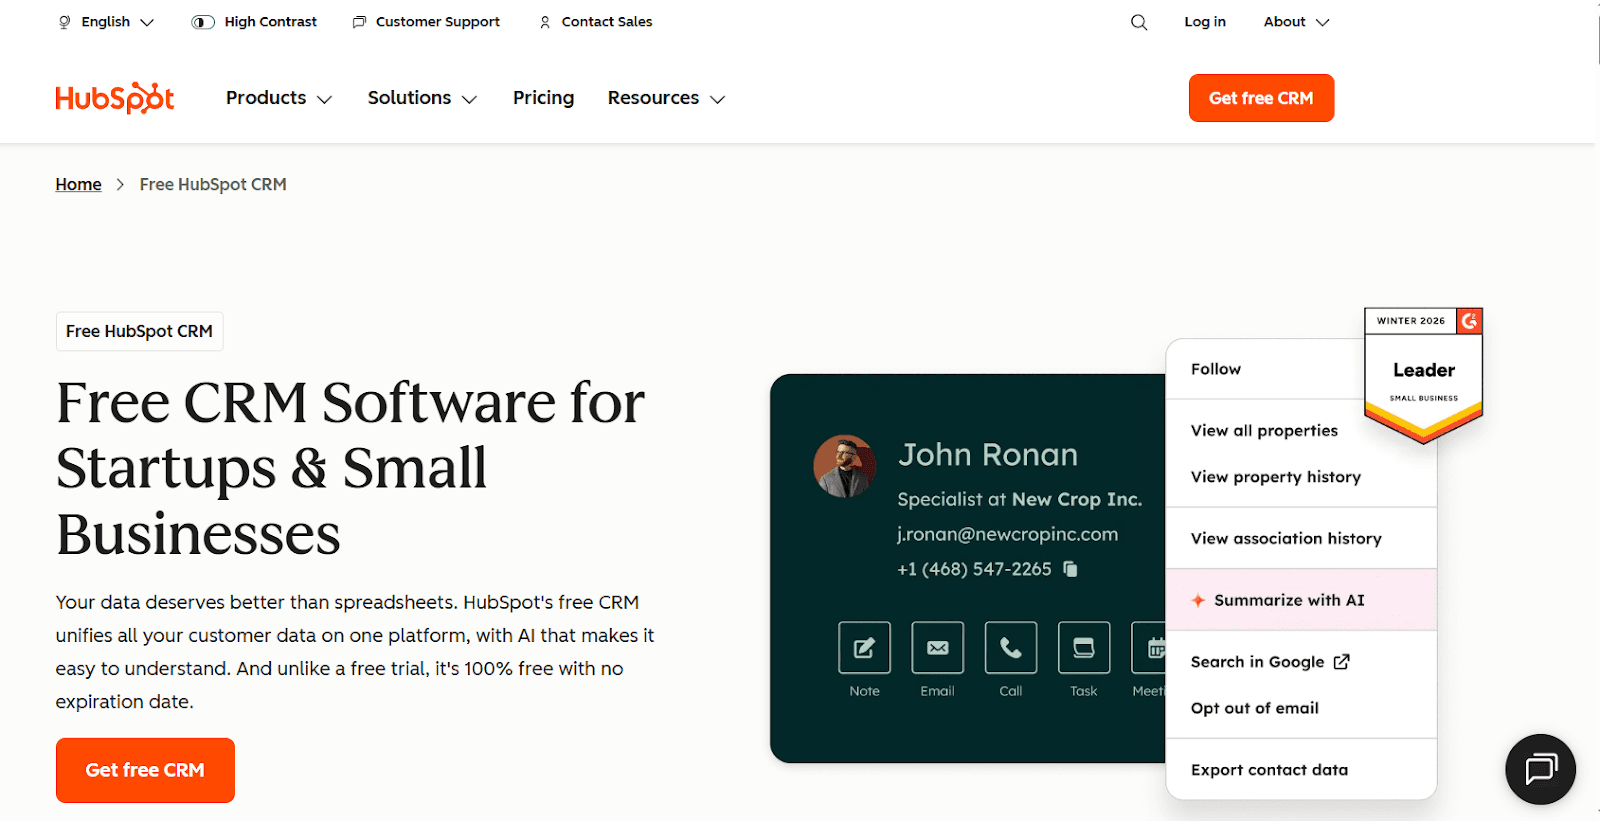The image size is (1600, 821).
Task: Open the Contact Sales link
Action: [596, 22]
